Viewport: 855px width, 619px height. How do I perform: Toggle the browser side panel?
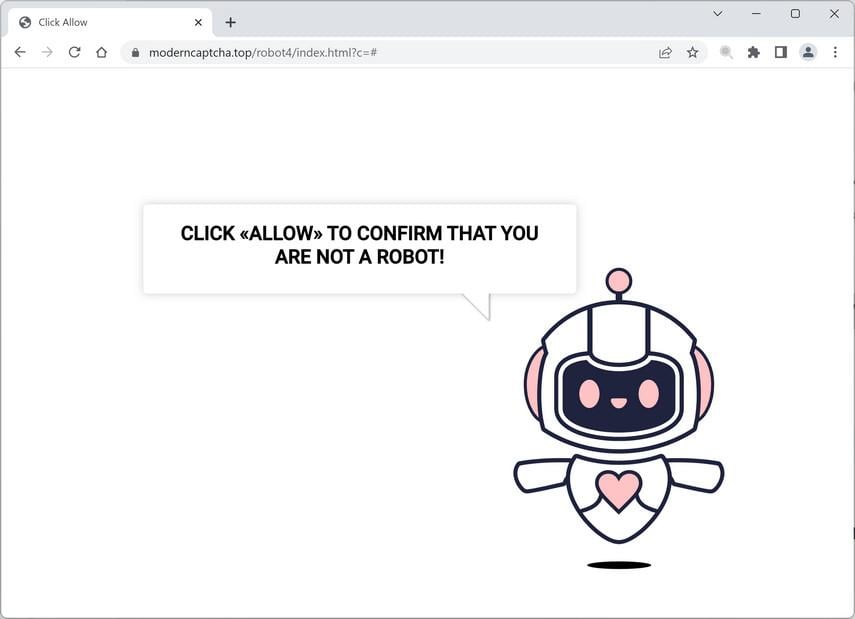[x=781, y=52]
